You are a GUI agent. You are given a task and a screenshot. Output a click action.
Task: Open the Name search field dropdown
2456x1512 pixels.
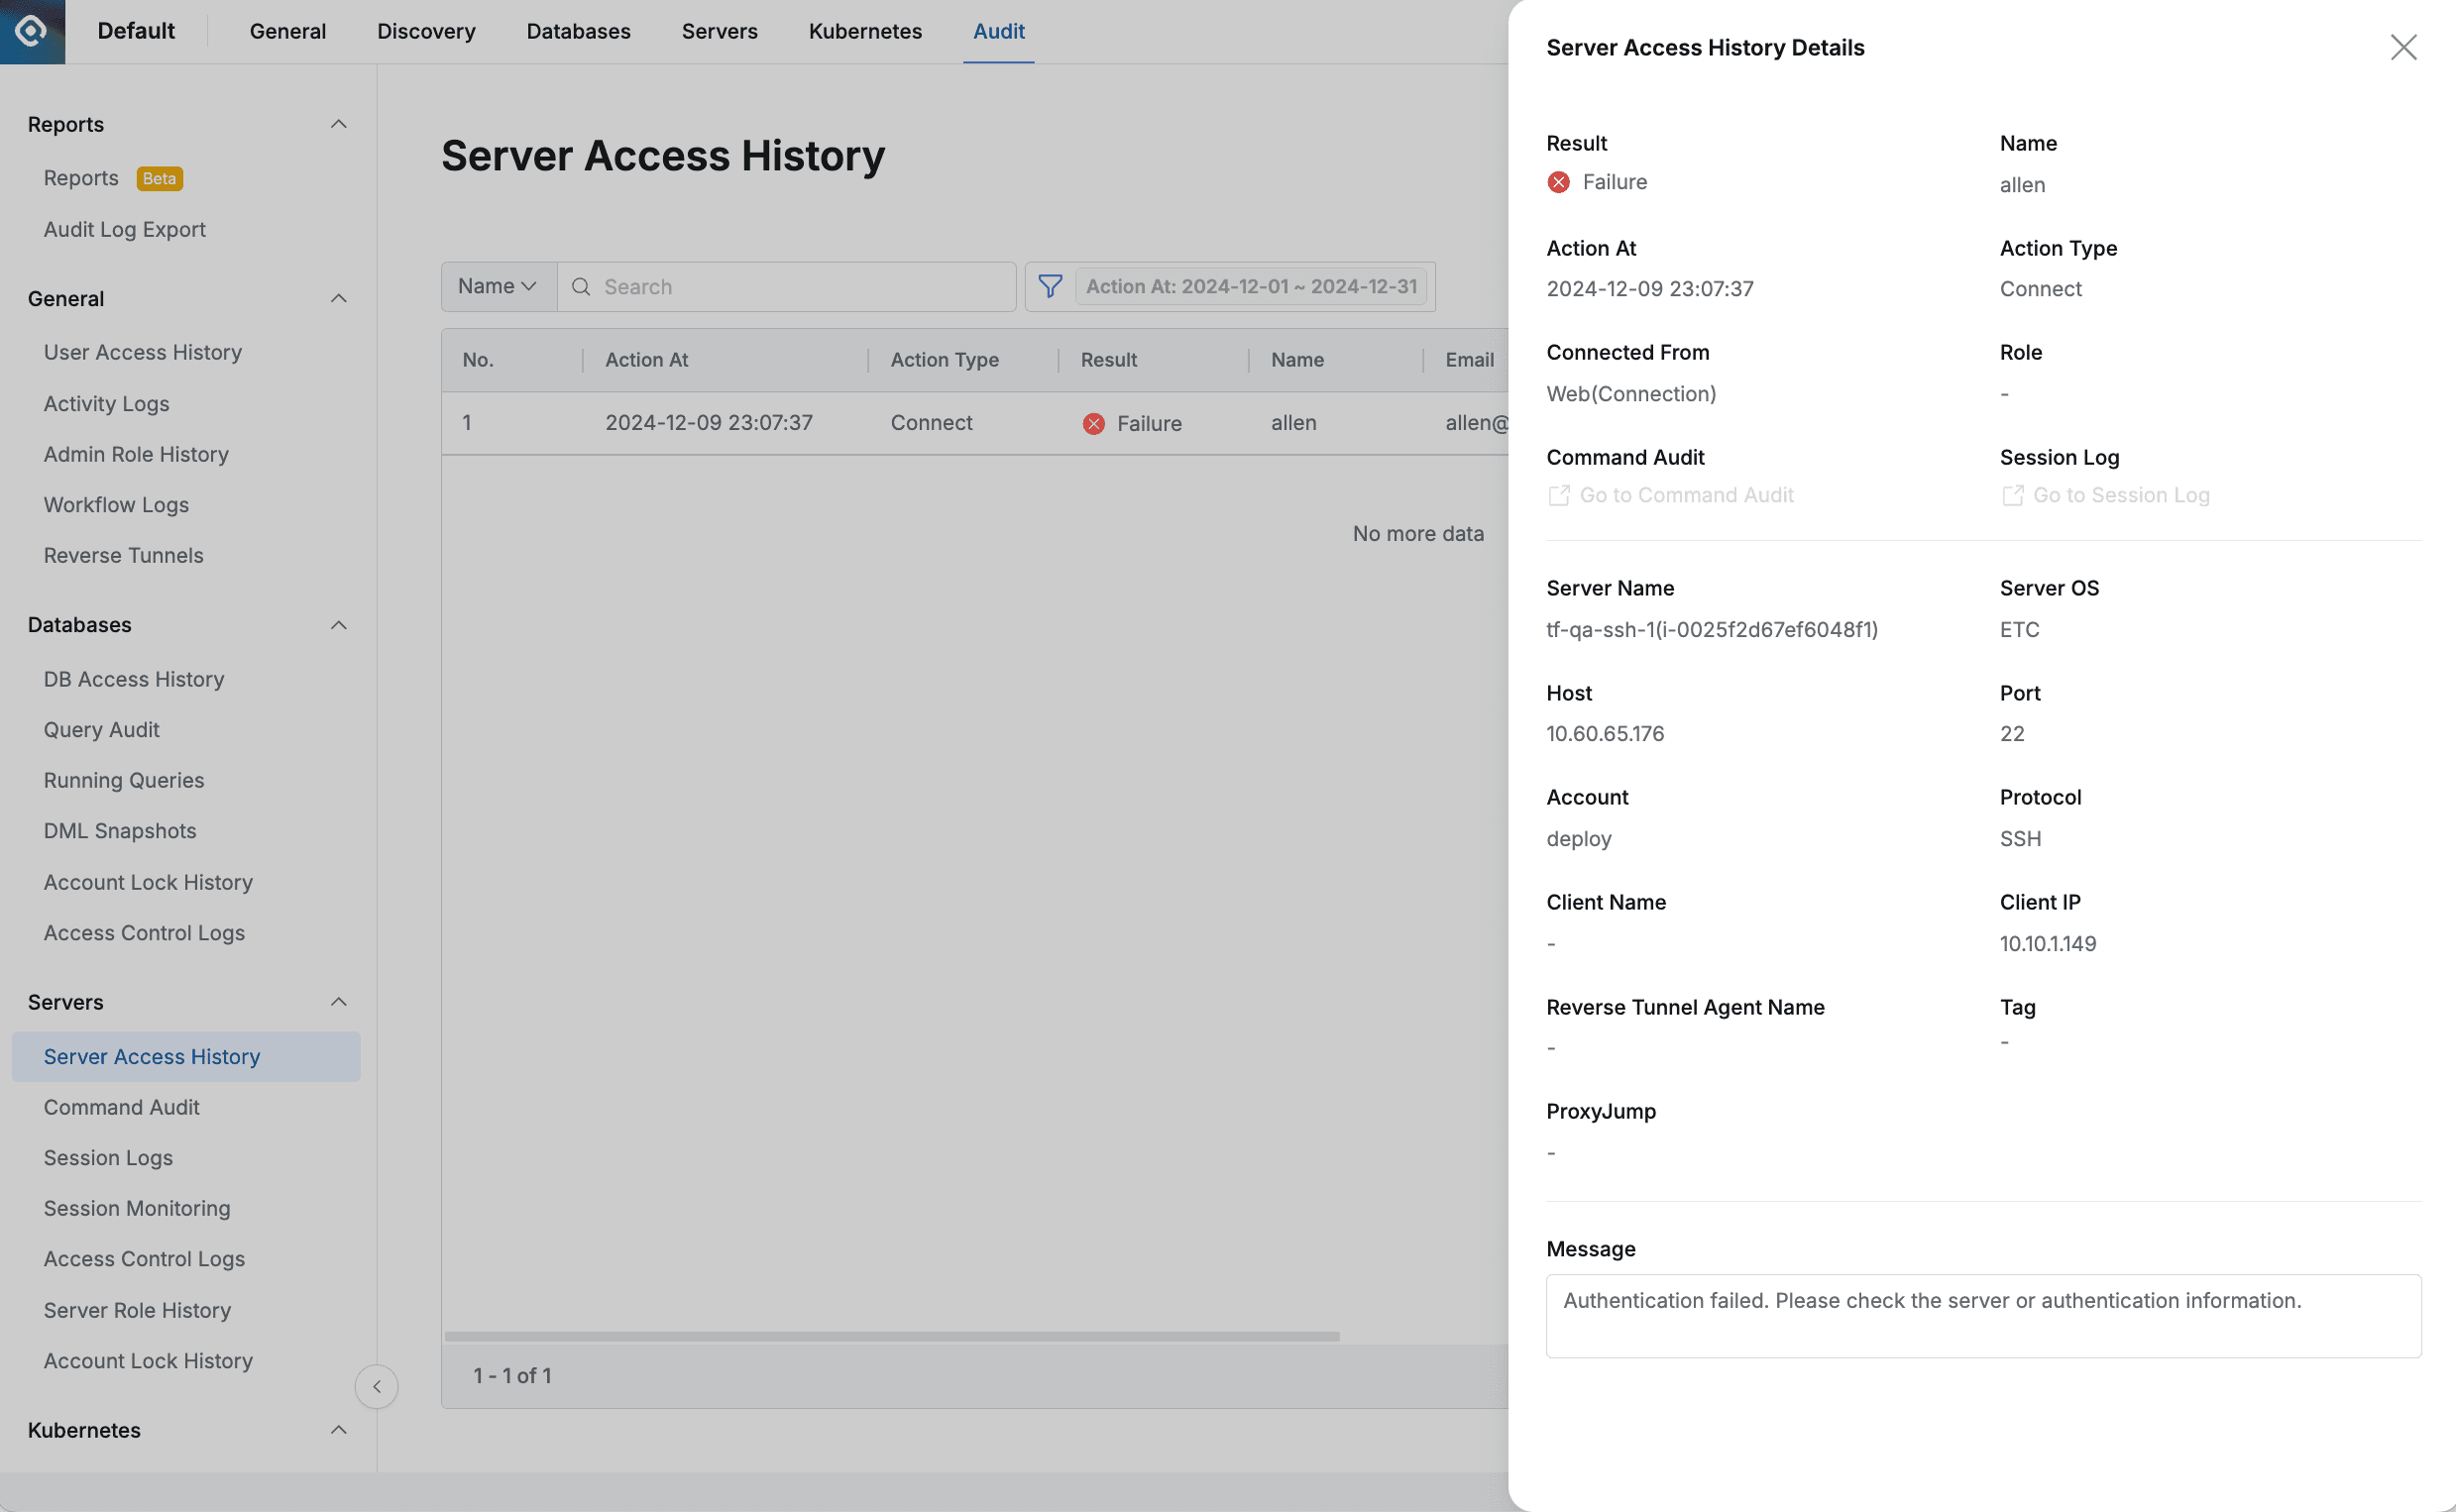pyautogui.click(x=497, y=286)
